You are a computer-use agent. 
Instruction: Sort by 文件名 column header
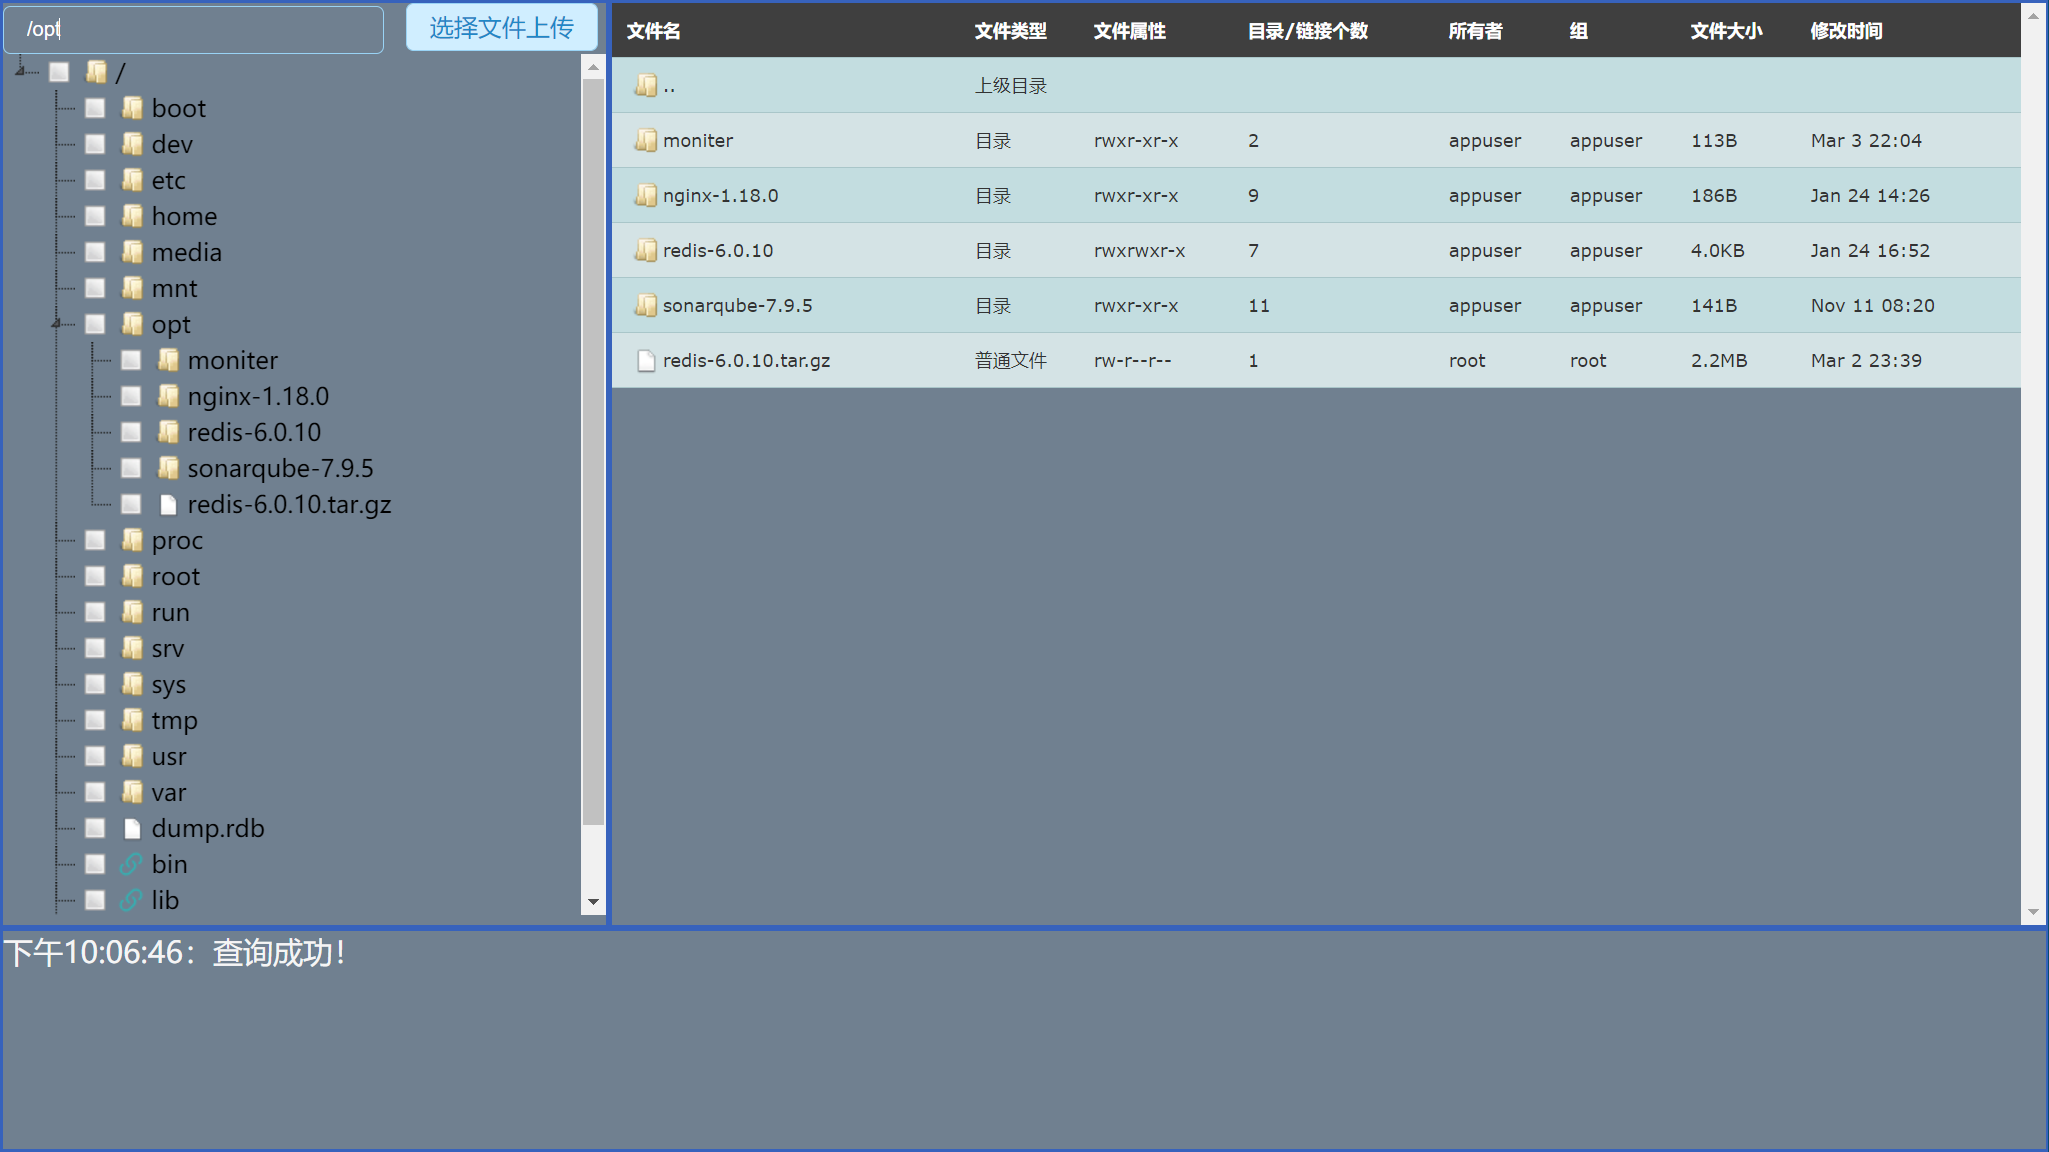pos(654,31)
